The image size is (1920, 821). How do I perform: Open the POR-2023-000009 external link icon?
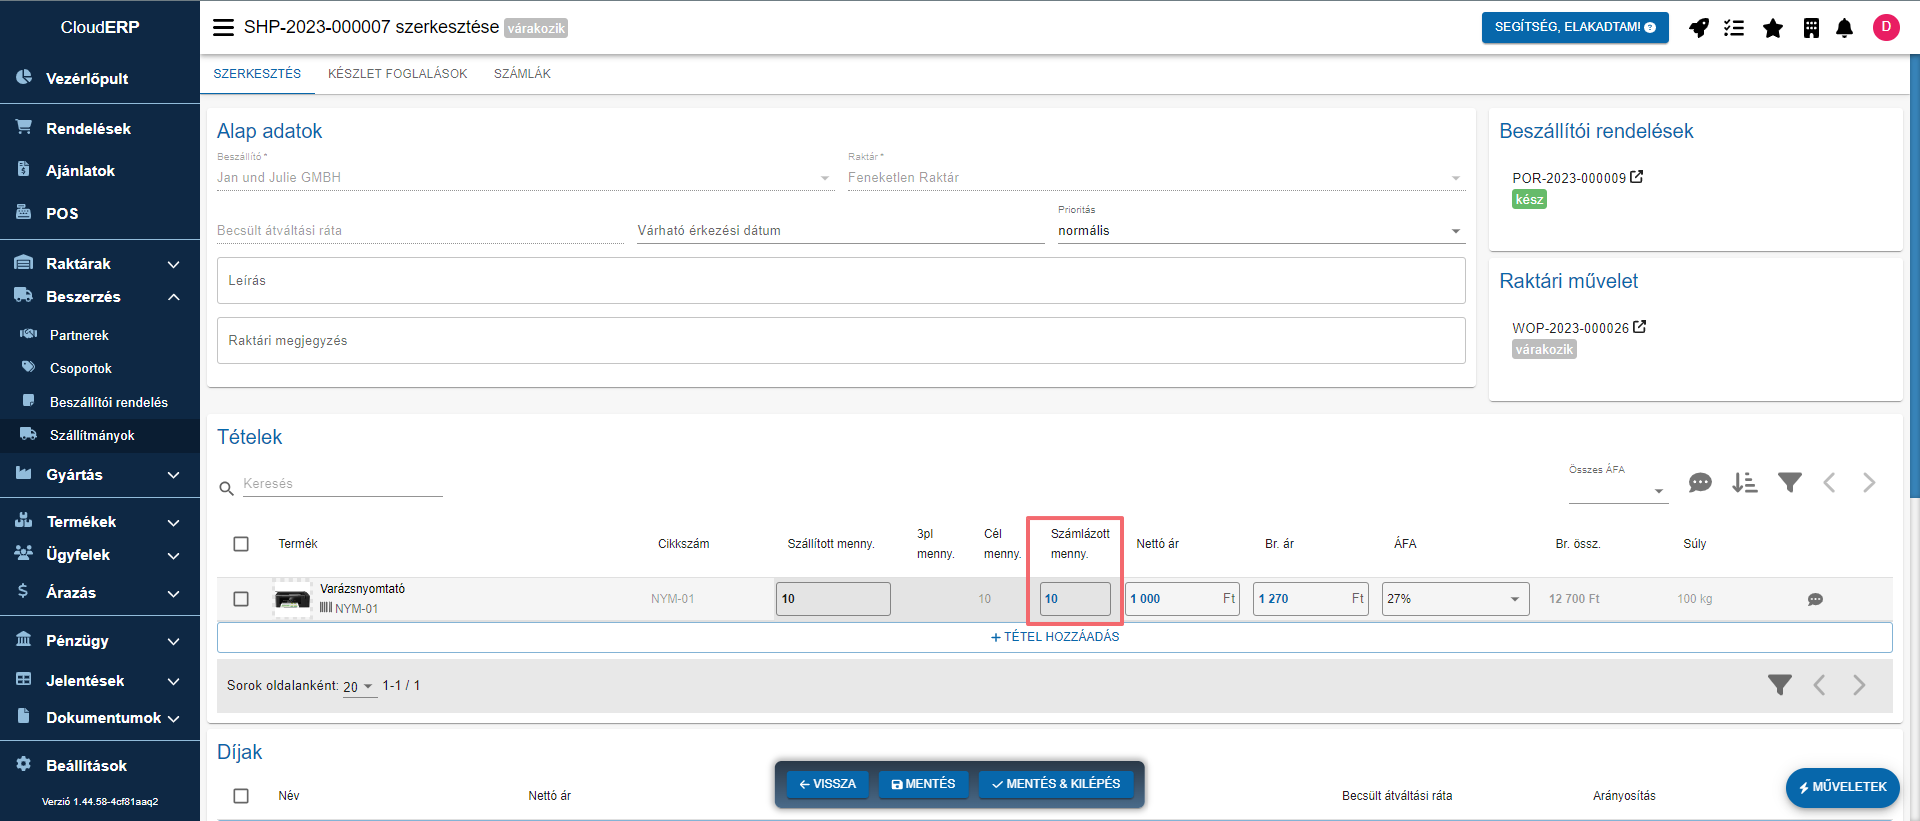pyautogui.click(x=1636, y=177)
